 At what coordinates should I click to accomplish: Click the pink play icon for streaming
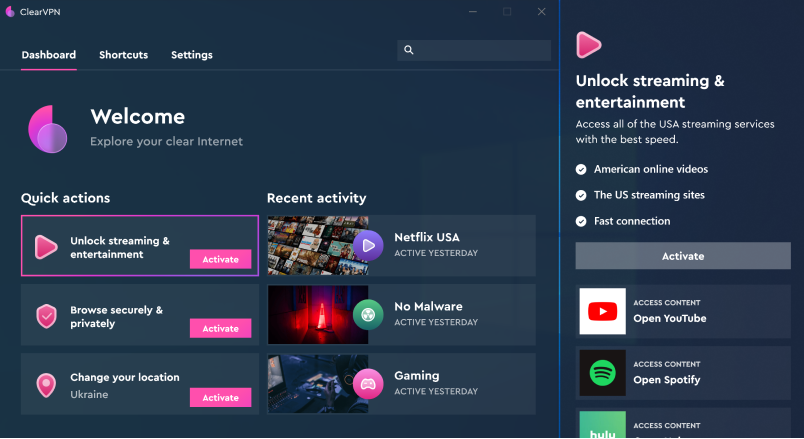46,247
